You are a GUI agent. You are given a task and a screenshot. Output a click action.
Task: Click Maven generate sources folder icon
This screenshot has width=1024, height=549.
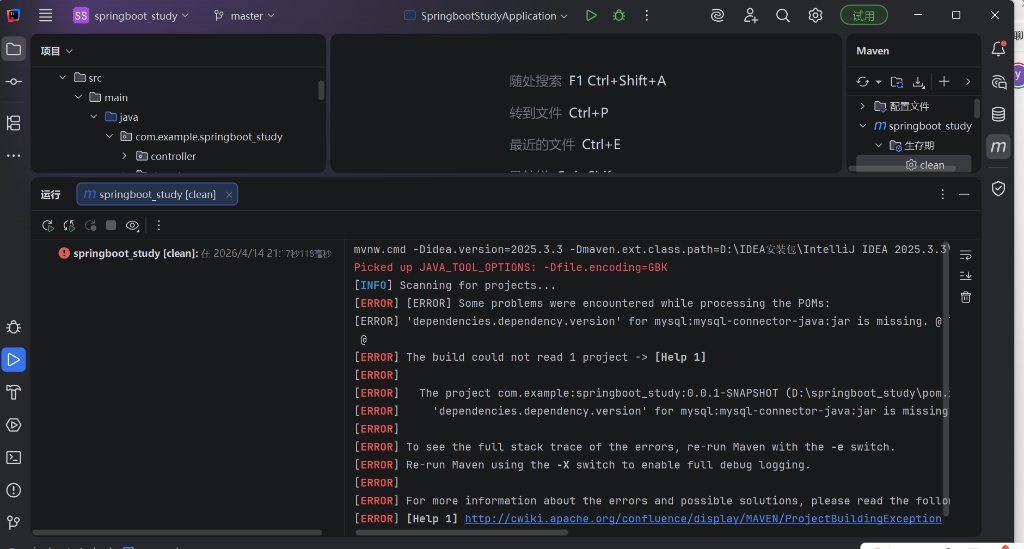pos(897,82)
